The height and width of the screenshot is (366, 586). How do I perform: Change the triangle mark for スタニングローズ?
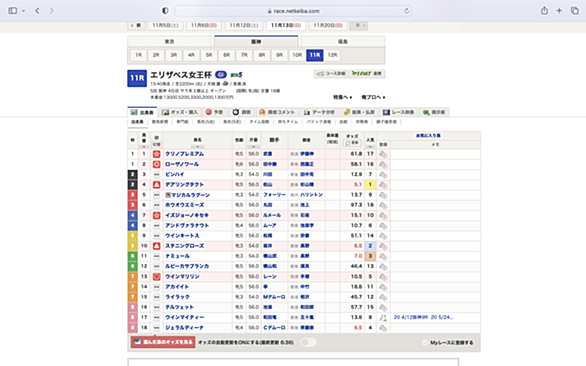point(157,246)
